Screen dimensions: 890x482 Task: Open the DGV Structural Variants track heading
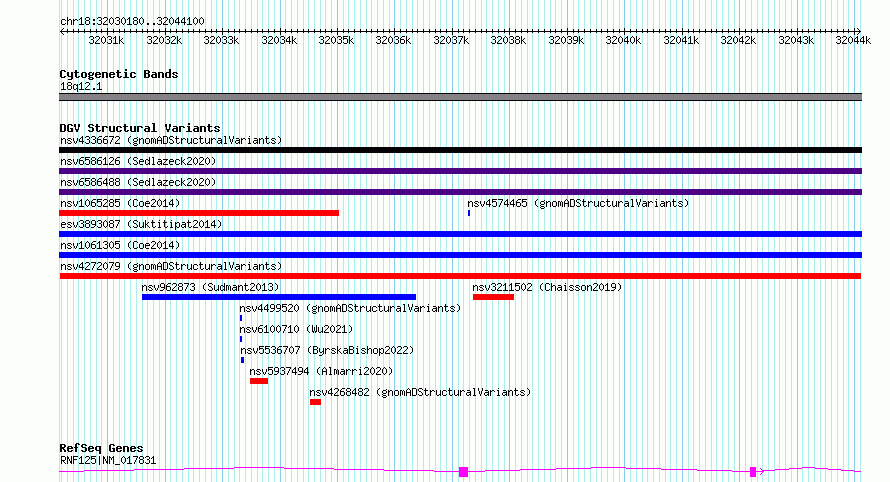coord(140,128)
